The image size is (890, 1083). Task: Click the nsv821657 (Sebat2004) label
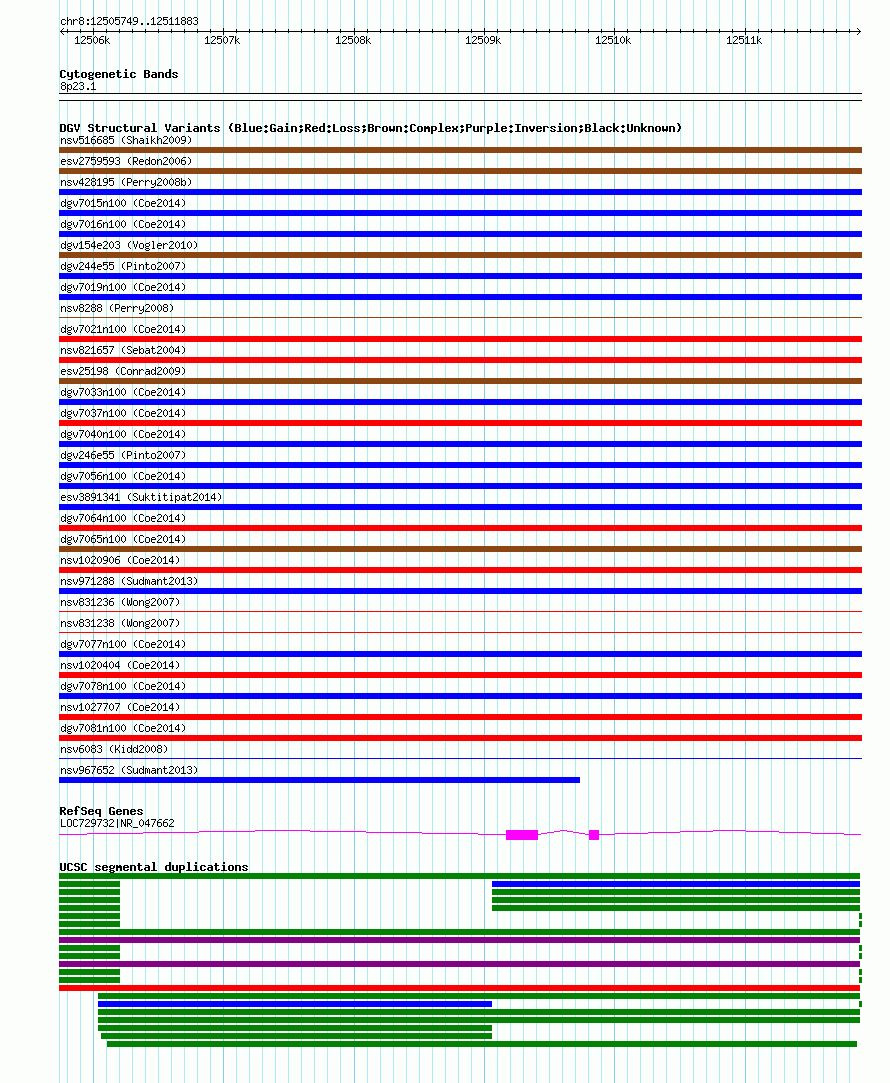[123, 350]
